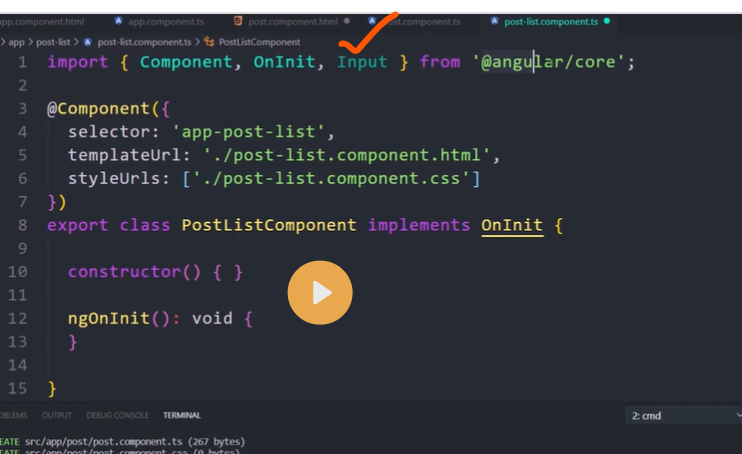Image resolution: width=742 pixels, height=454 pixels.
Task: Open the DEBUG CONSOLE panel tab
Action: (117, 415)
